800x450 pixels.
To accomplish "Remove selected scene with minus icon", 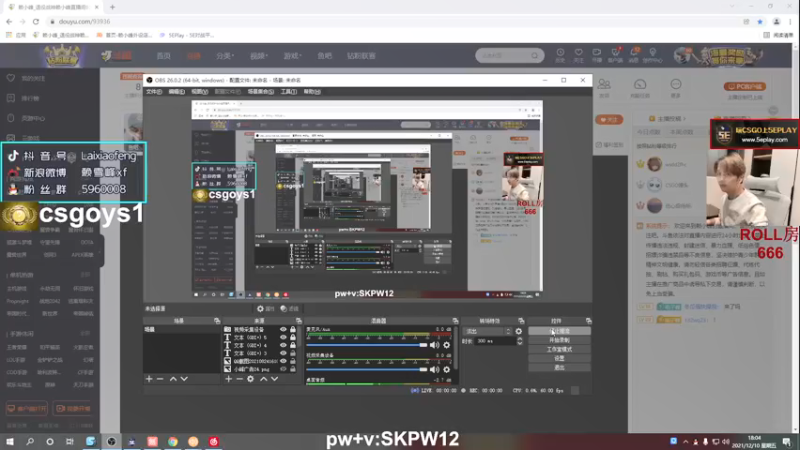I will point(160,379).
